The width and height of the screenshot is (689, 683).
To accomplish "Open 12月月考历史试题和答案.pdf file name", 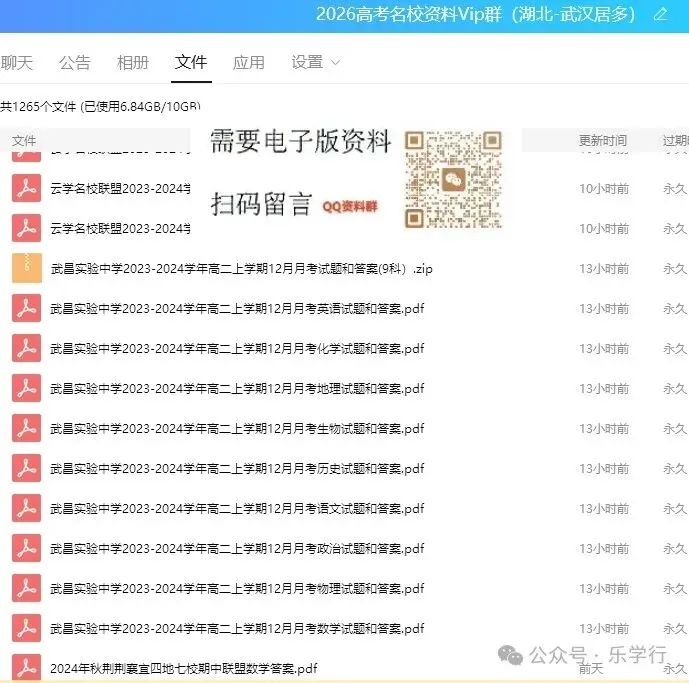I will [x=237, y=469].
